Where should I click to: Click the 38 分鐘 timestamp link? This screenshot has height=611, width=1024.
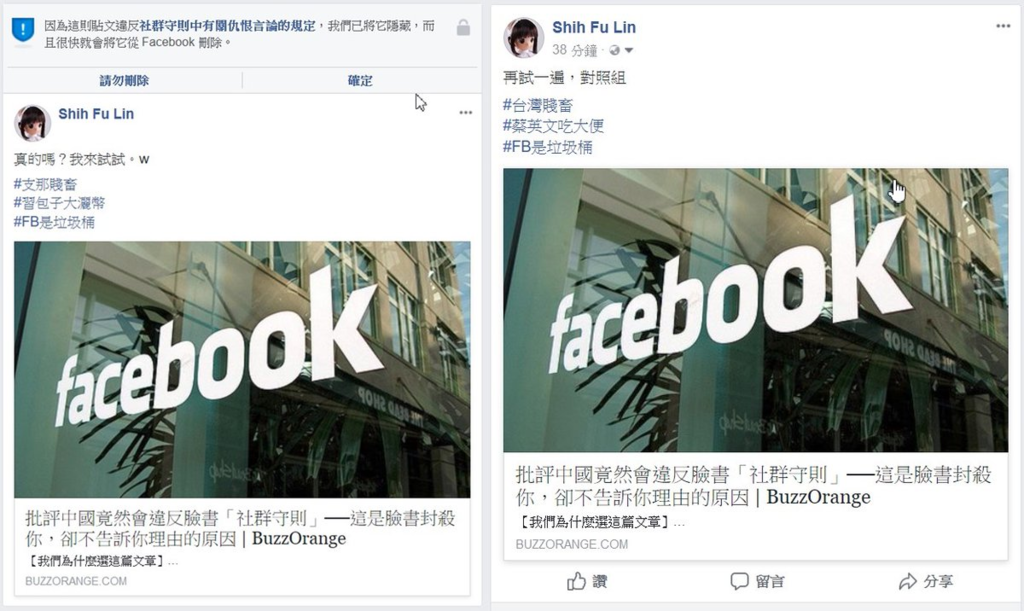(x=575, y=50)
